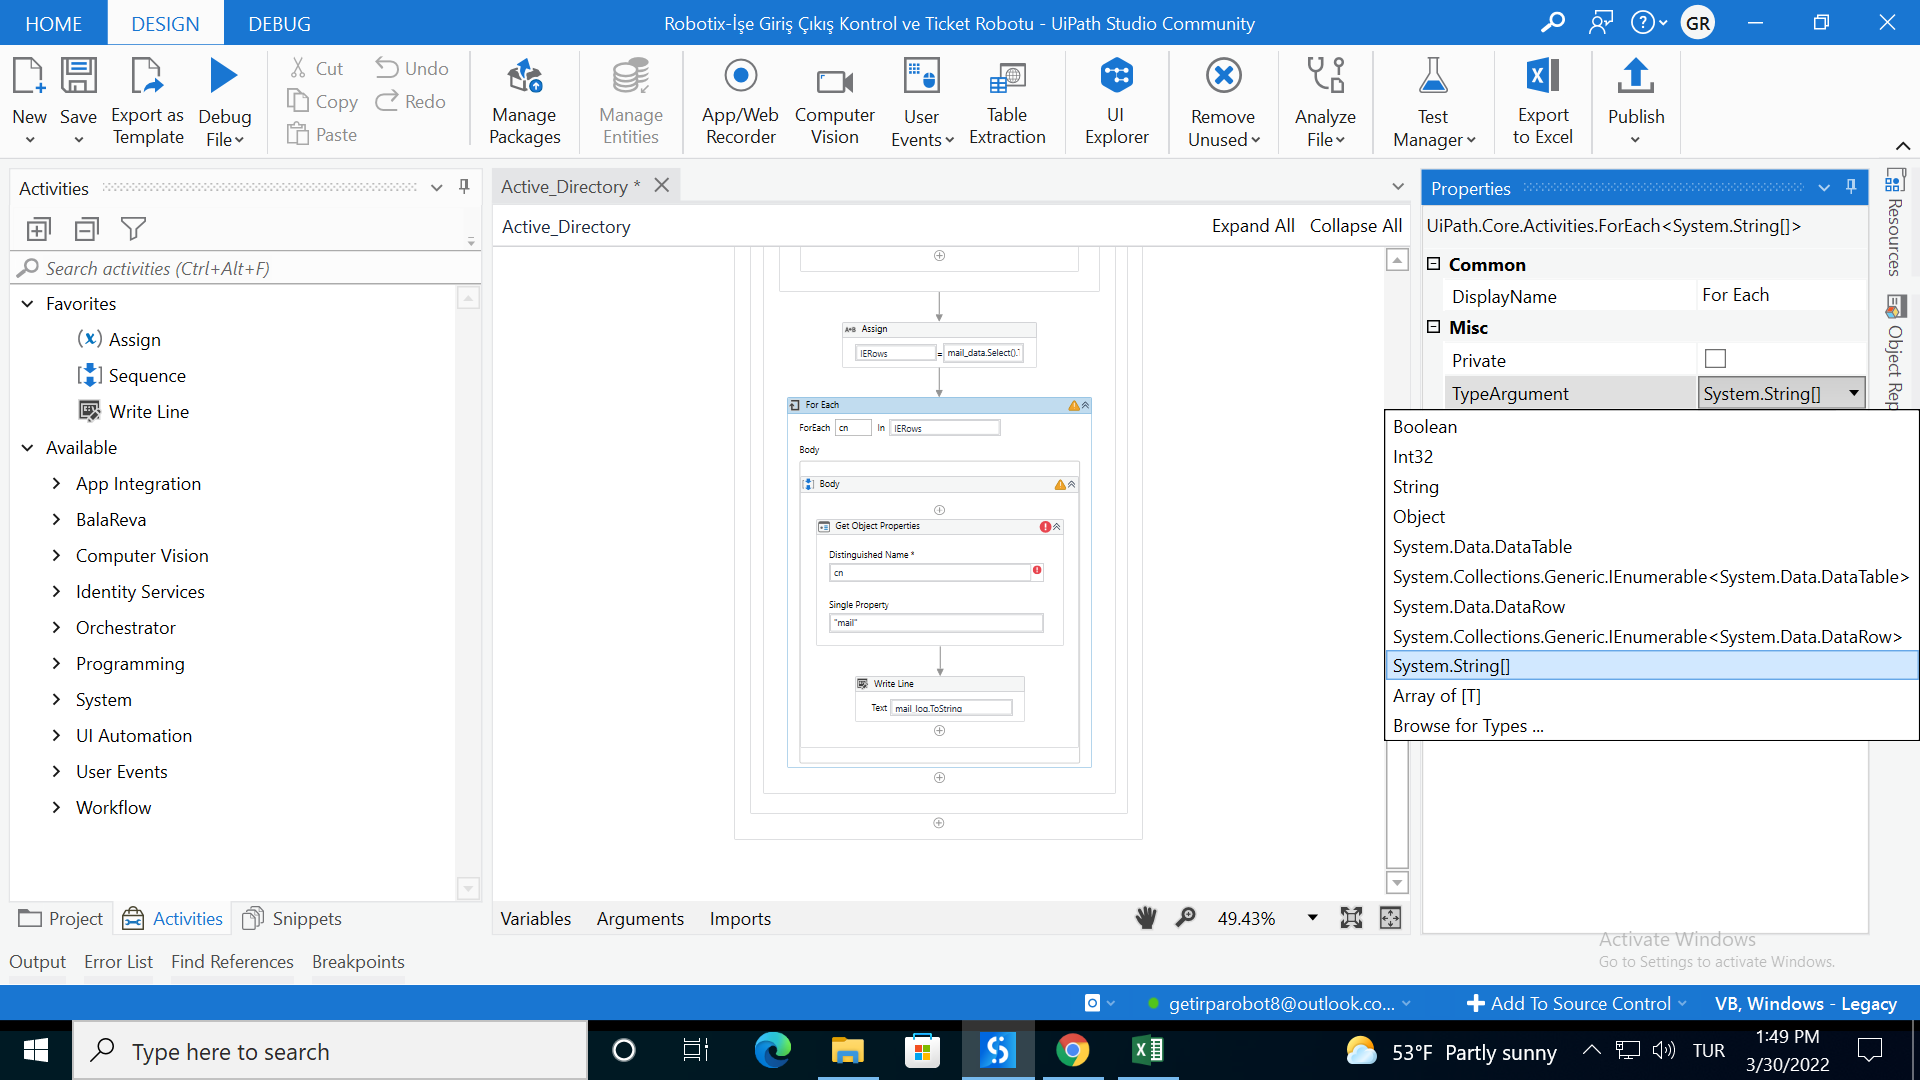This screenshot has height=1080, width=1920.
Task: Click the filter activities funnel icon
Action: (133, 229)
